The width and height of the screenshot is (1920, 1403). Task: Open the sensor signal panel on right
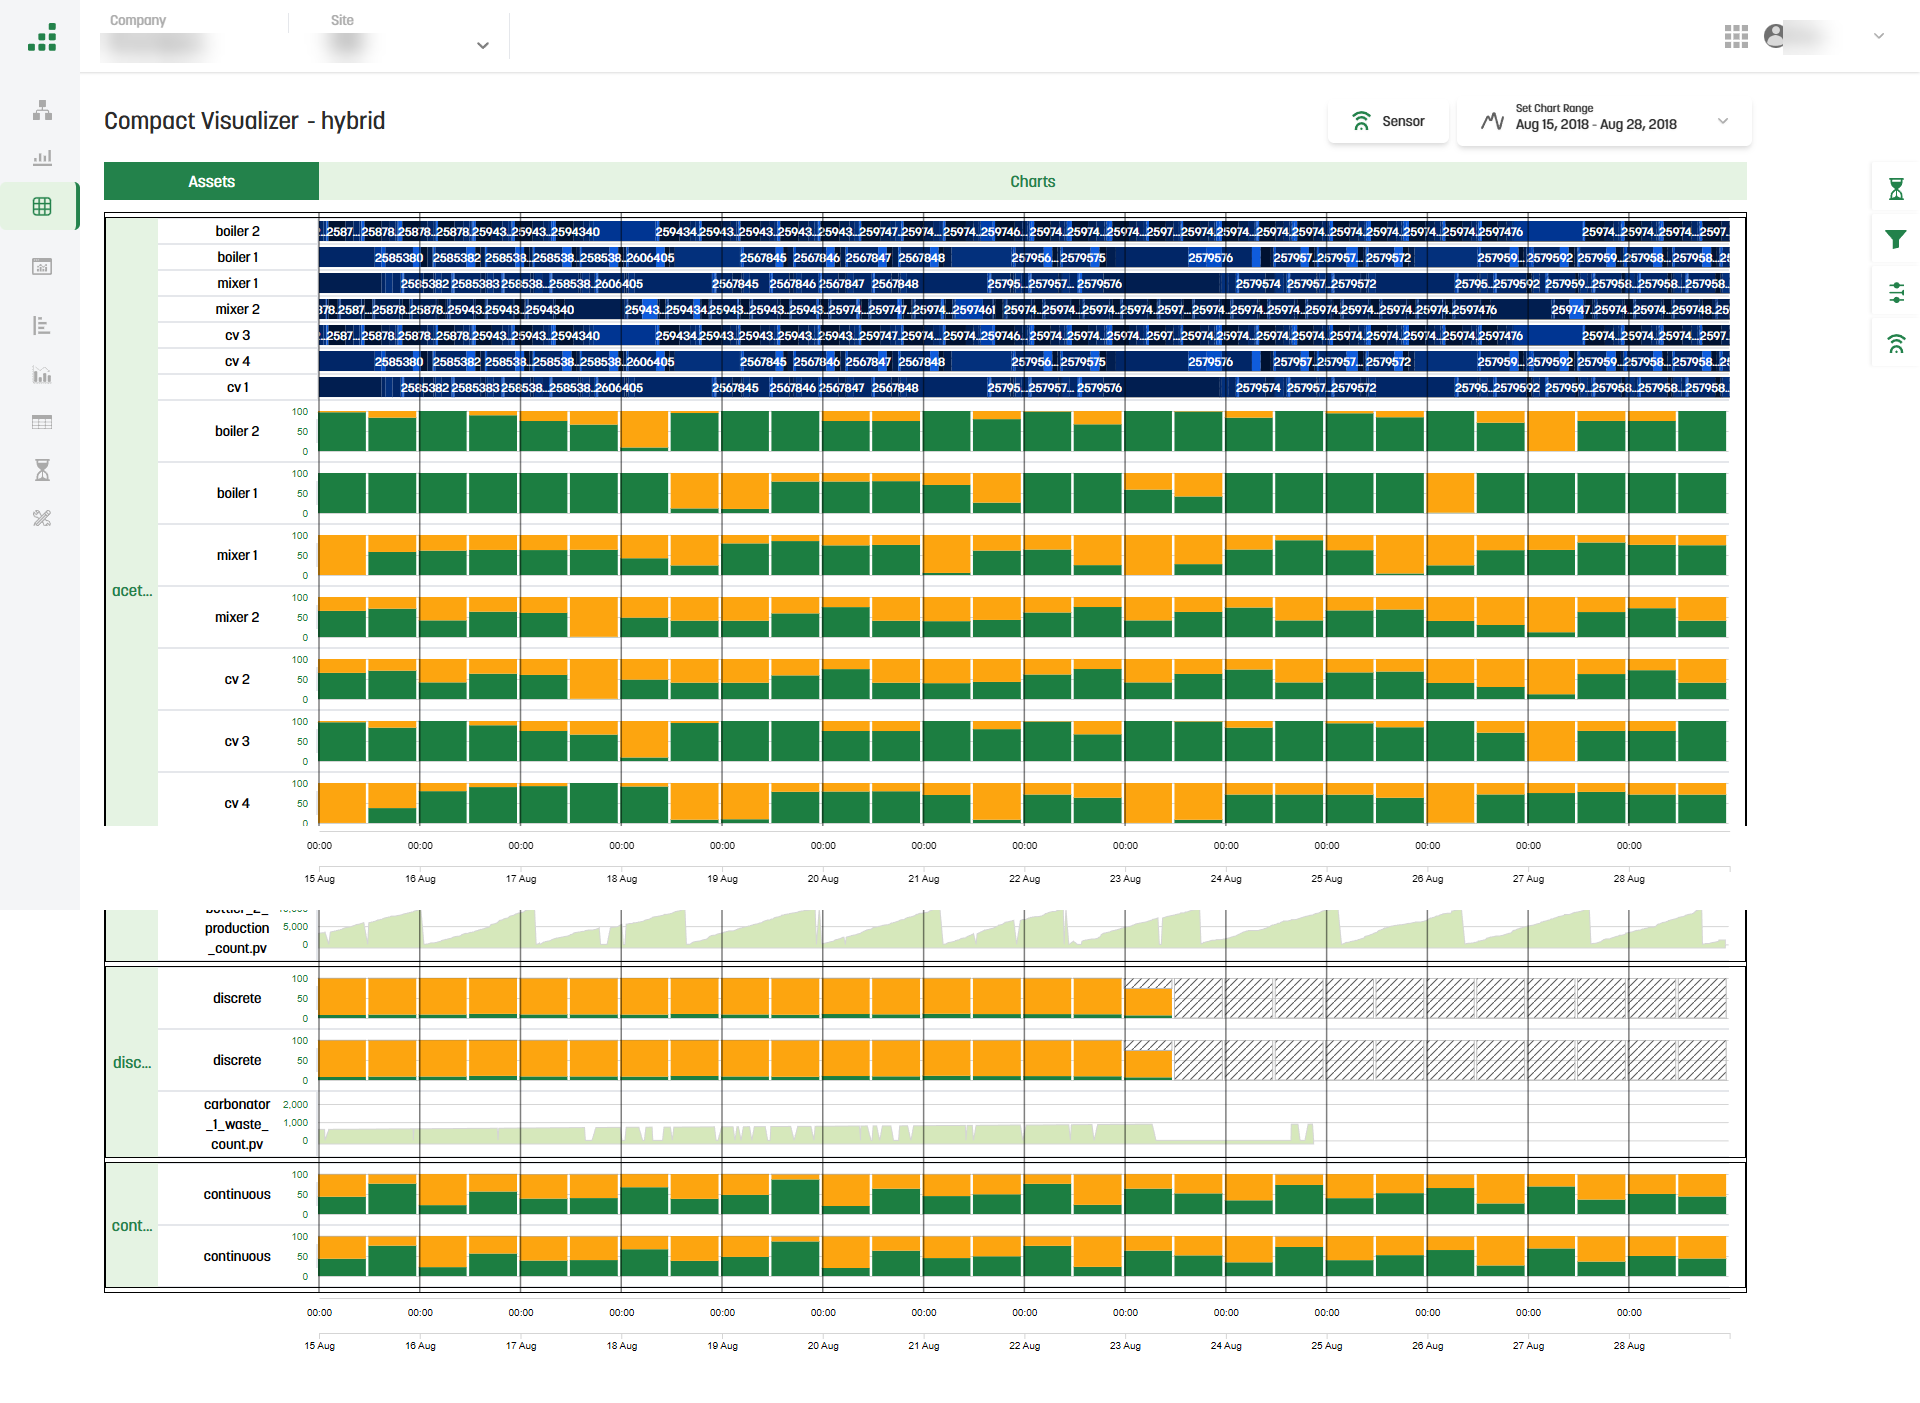[1895, 344]
